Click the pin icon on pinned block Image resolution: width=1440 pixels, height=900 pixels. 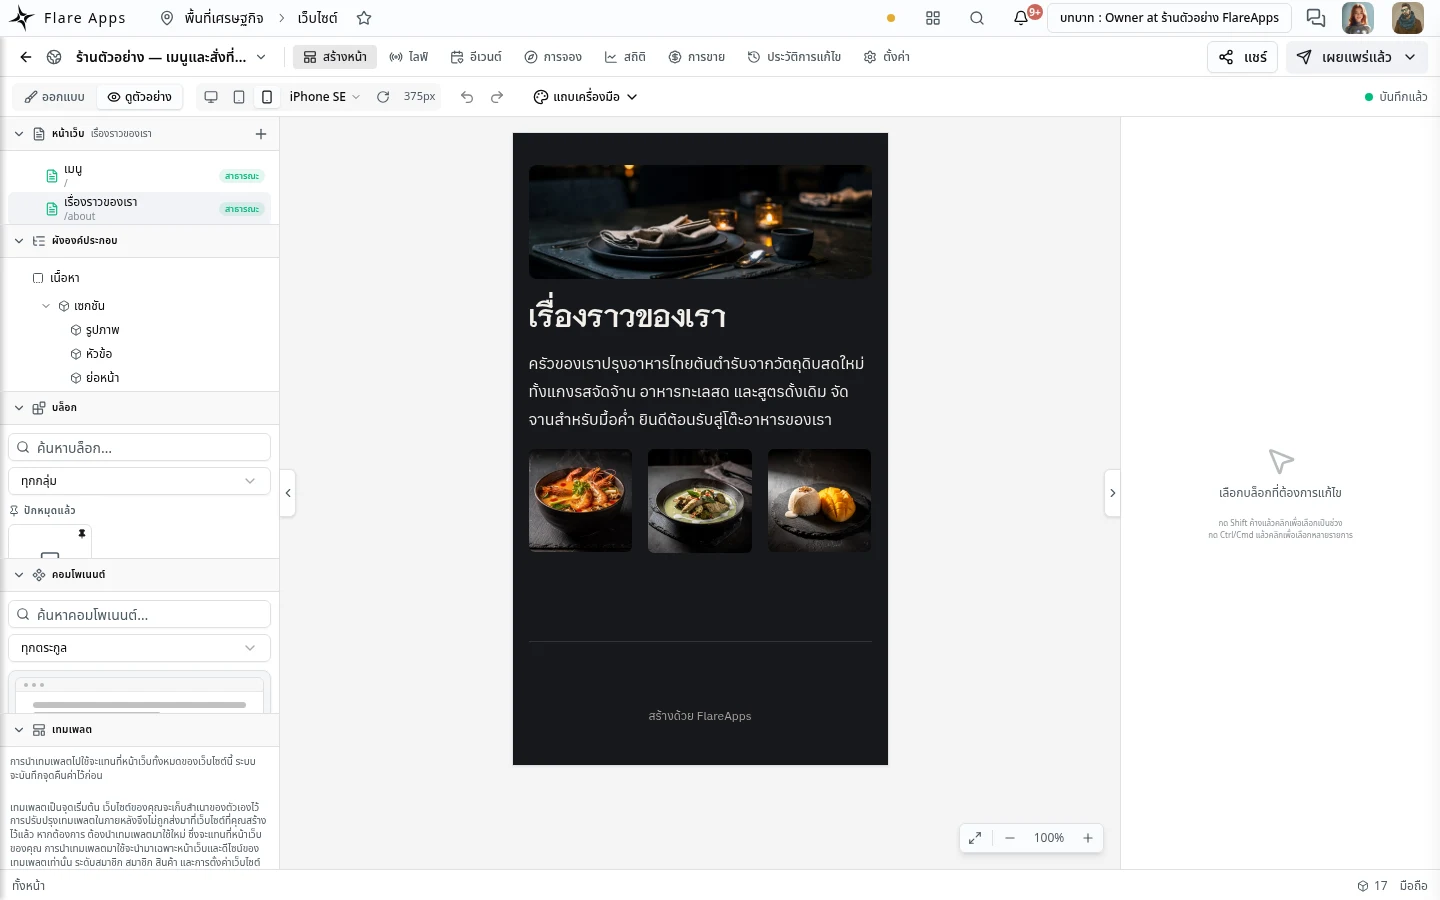pyautogui.click(x=82, y=534)
